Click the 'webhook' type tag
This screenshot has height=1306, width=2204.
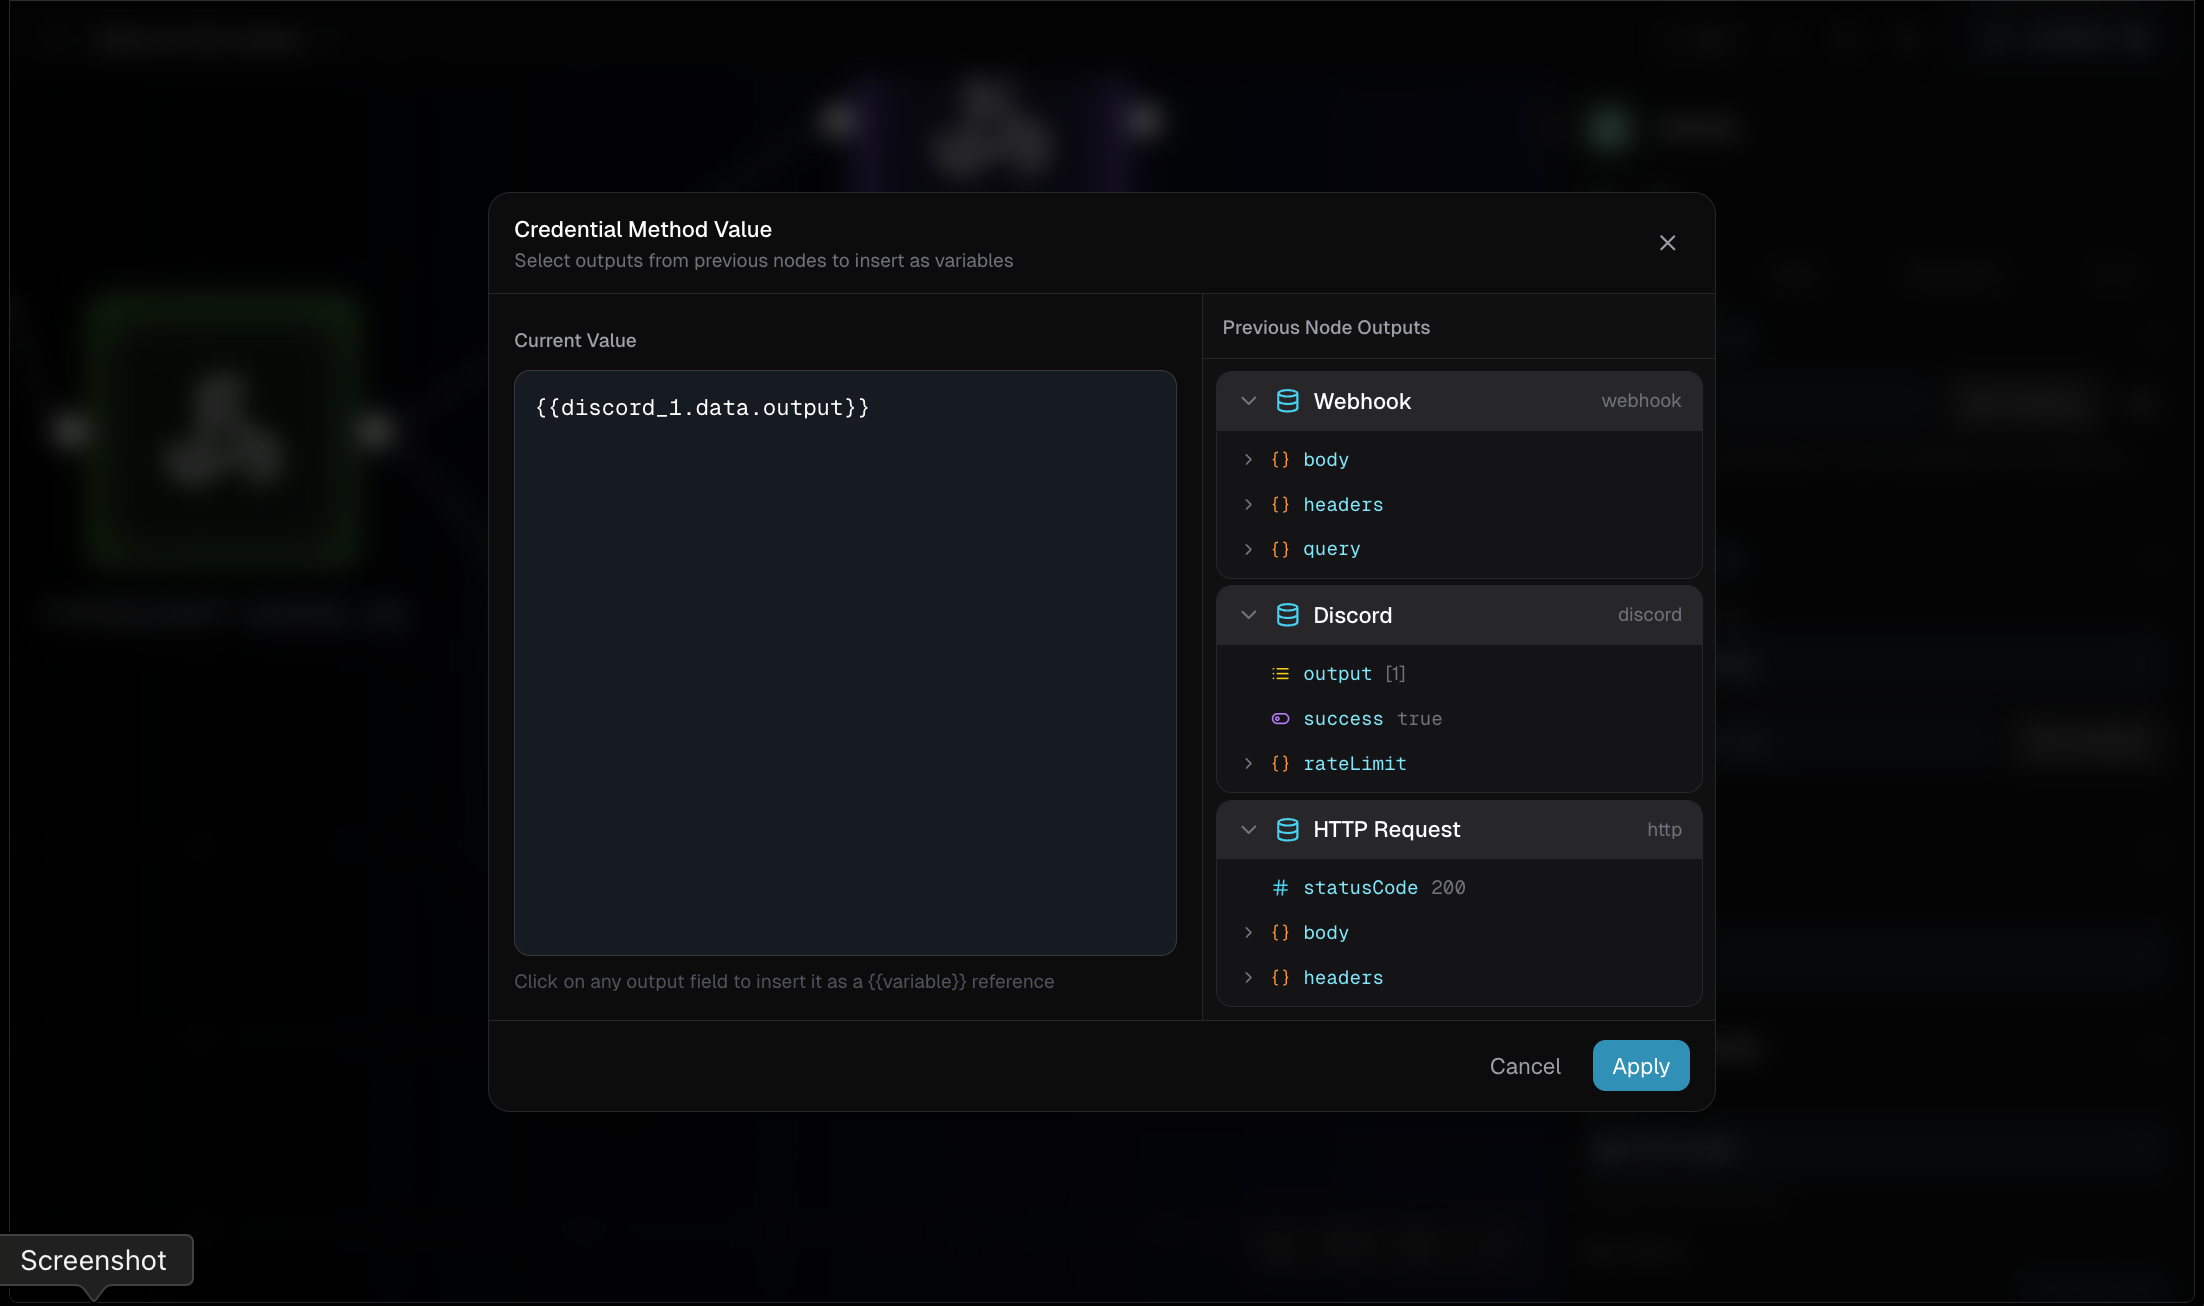point(1641,401)
